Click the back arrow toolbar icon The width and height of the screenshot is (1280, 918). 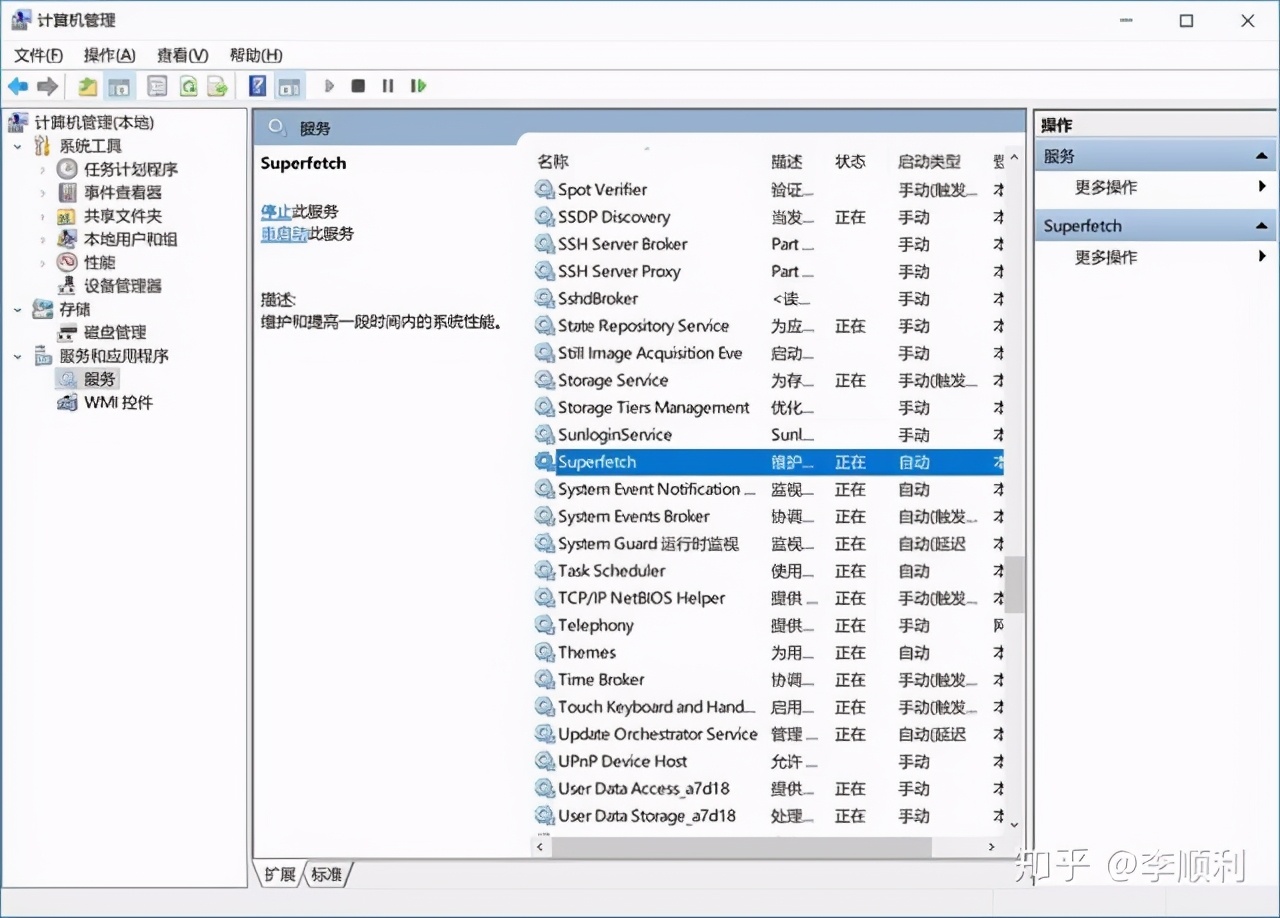pyautogui.click(x=18, y=86)
